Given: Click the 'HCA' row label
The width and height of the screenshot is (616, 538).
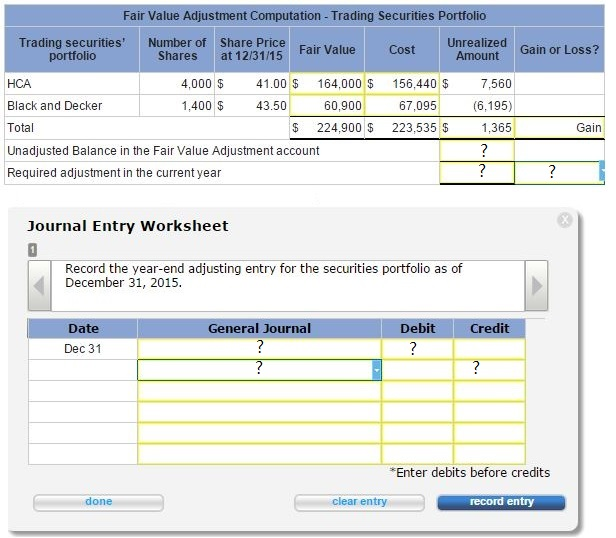Looking at the screenshot, I should (19, 83).
